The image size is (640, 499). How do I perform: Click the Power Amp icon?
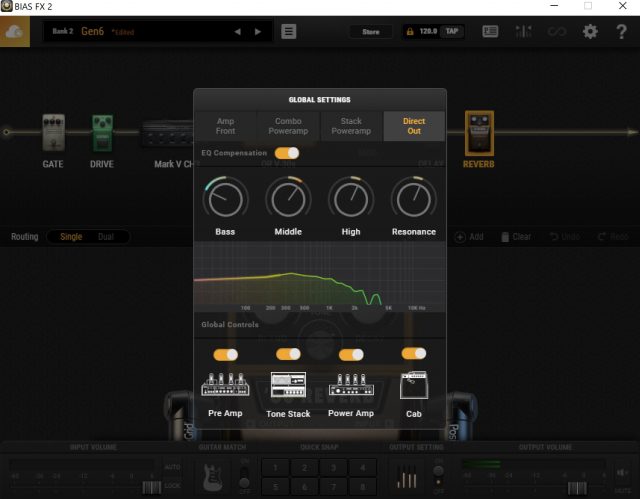click(351, 384)
